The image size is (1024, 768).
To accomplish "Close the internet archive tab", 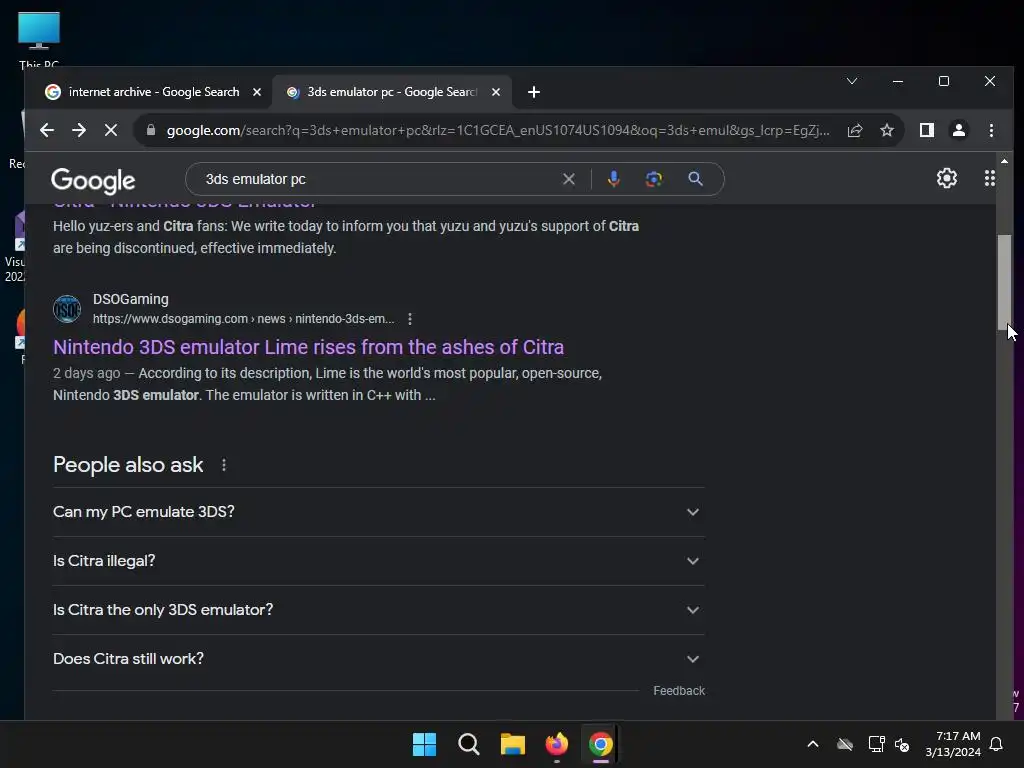I will 257,92.
